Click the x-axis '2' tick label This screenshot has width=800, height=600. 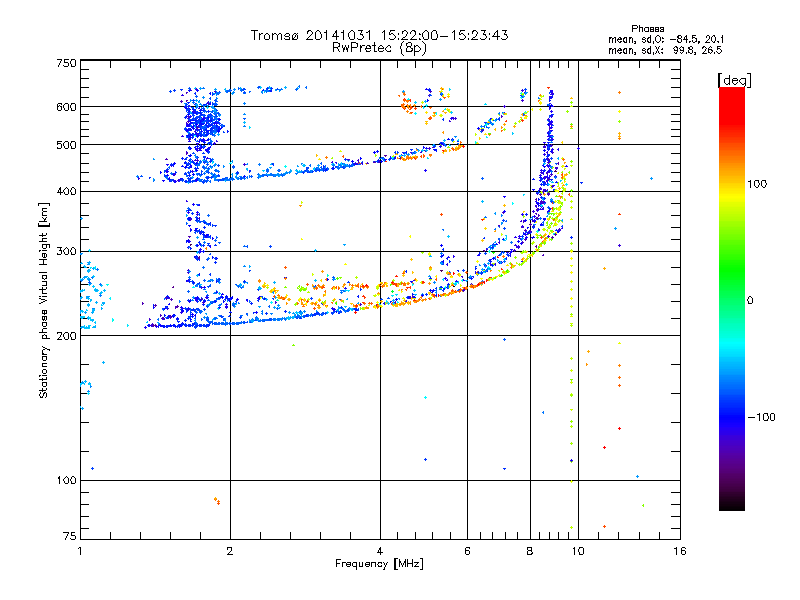click(230, 551)
